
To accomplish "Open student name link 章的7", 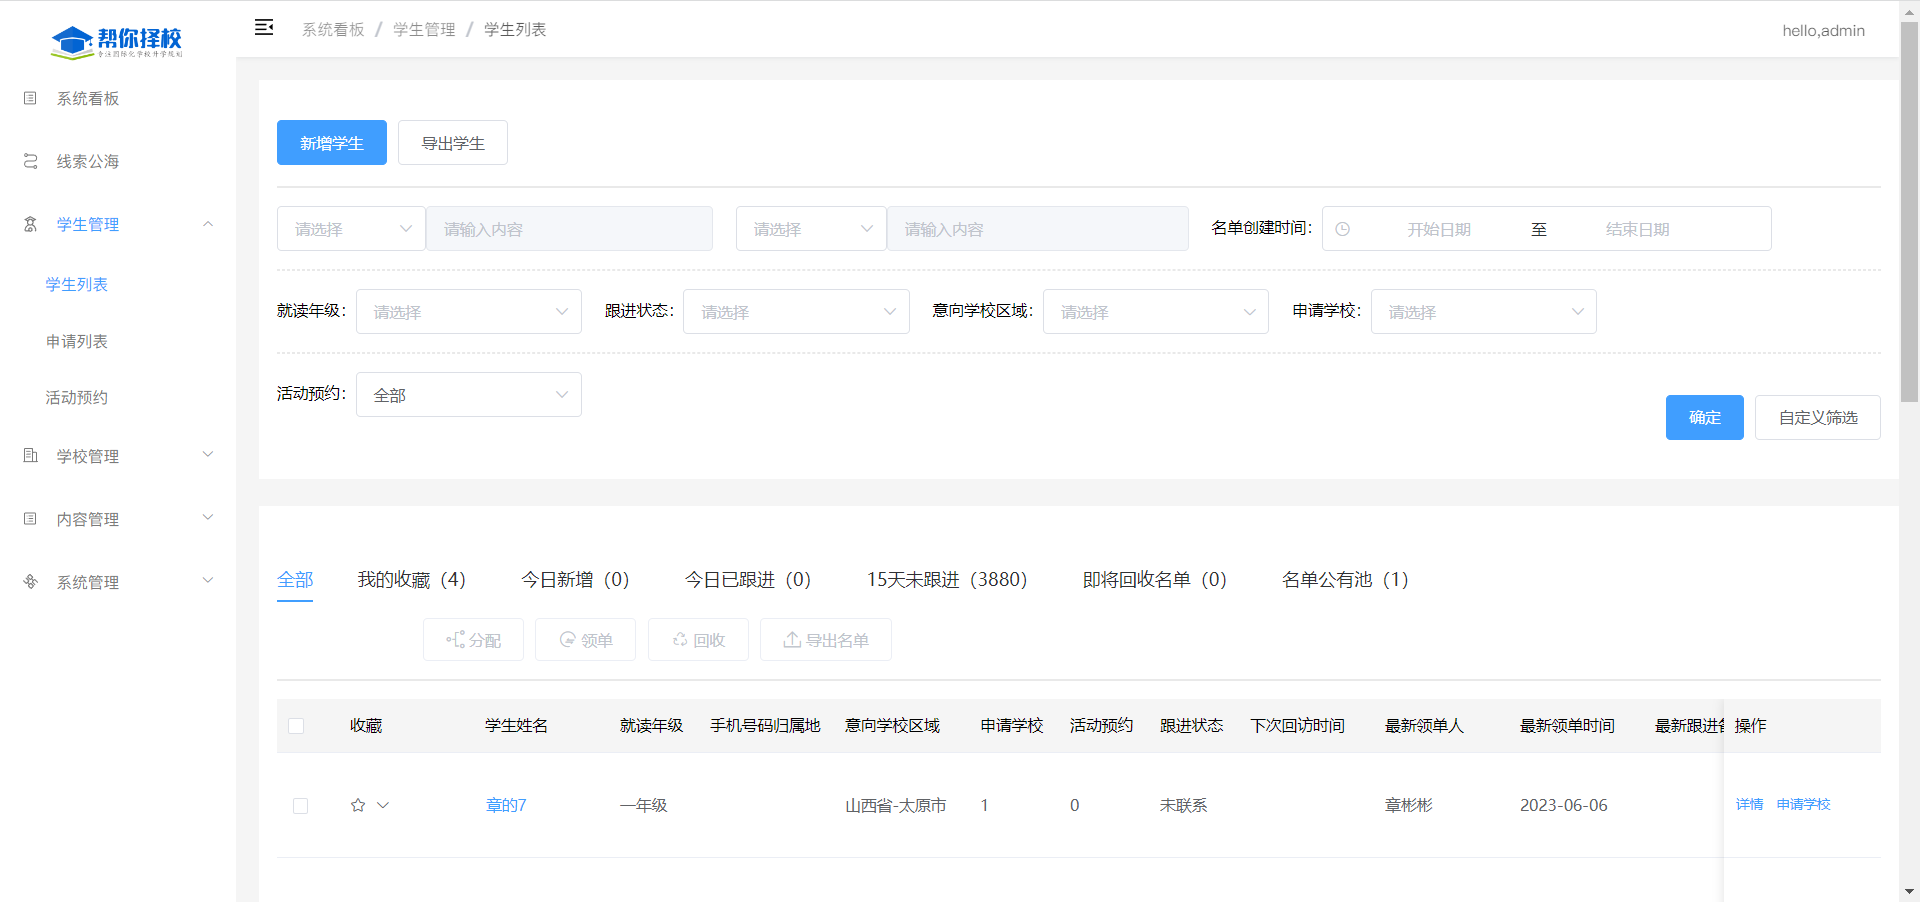I will point(506,805).
